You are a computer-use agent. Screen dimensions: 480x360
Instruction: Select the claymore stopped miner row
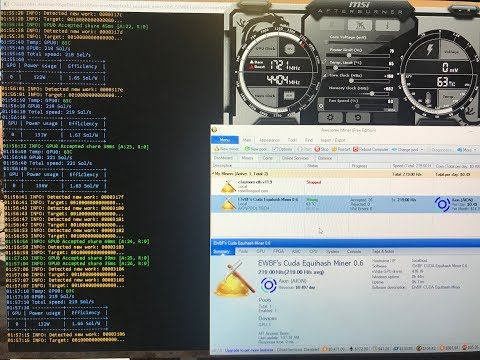click(345, 186)
